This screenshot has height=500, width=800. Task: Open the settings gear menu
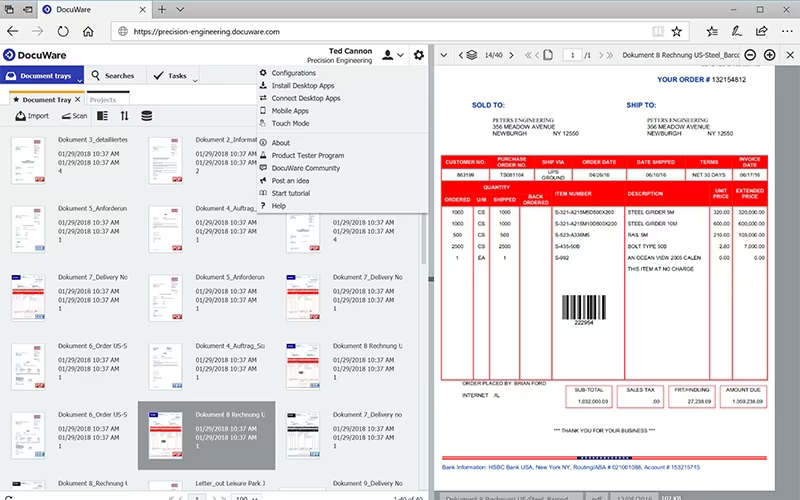click(418, 55)
